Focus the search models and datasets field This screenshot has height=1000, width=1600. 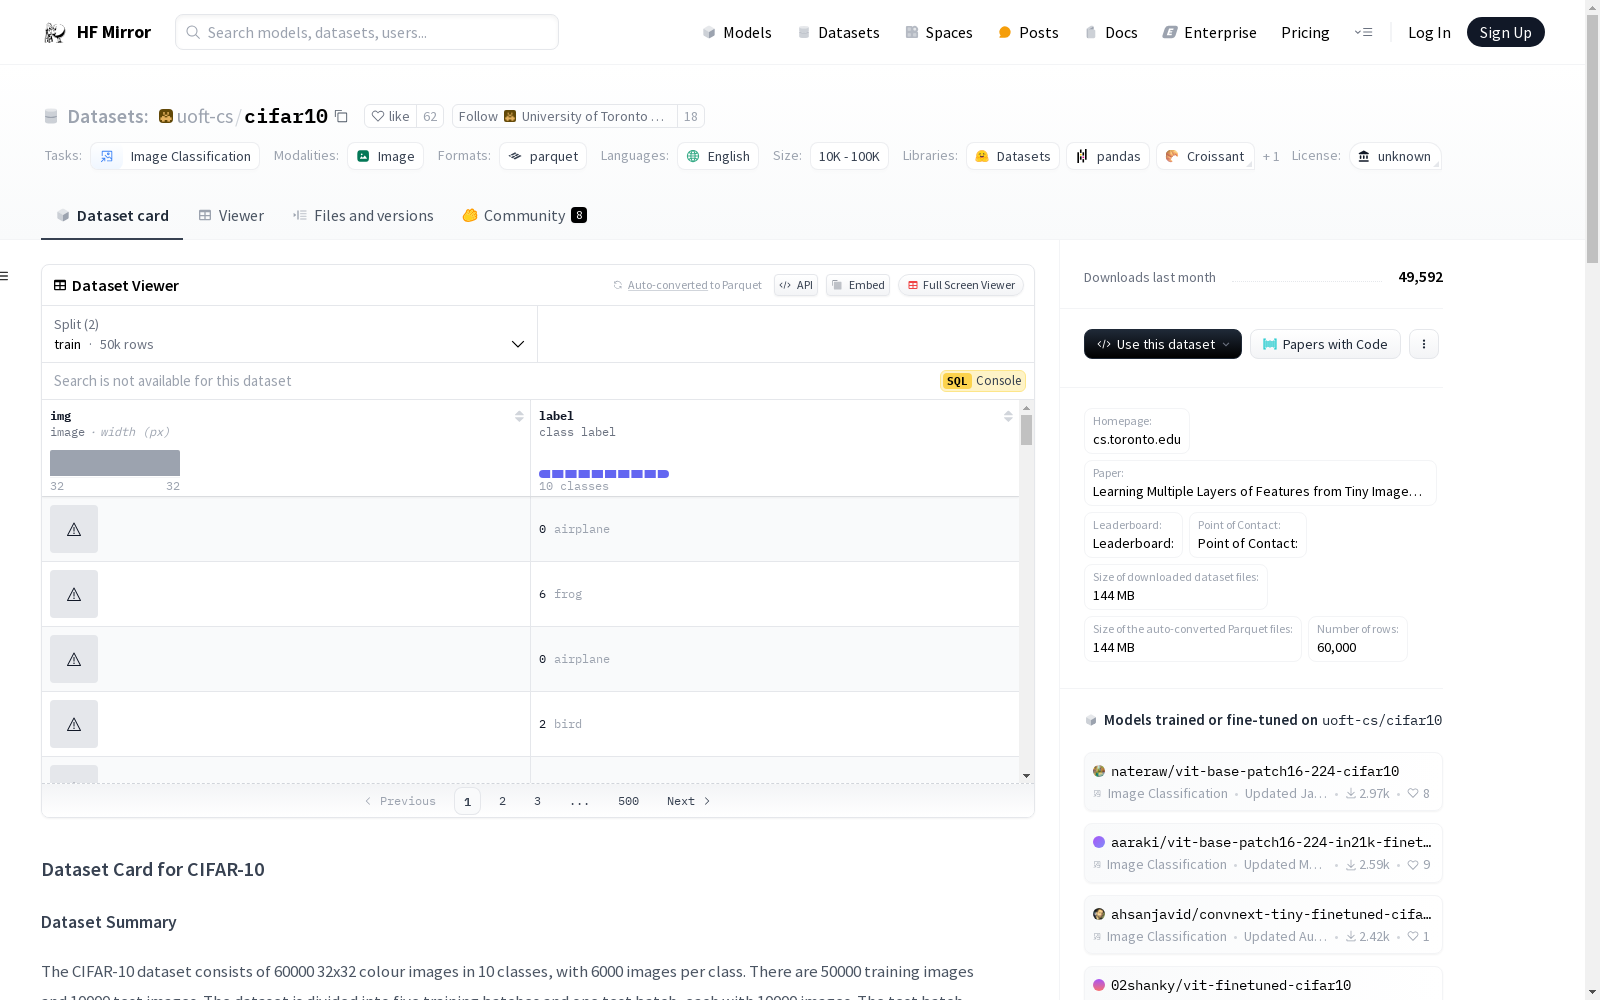pos(367,33)
